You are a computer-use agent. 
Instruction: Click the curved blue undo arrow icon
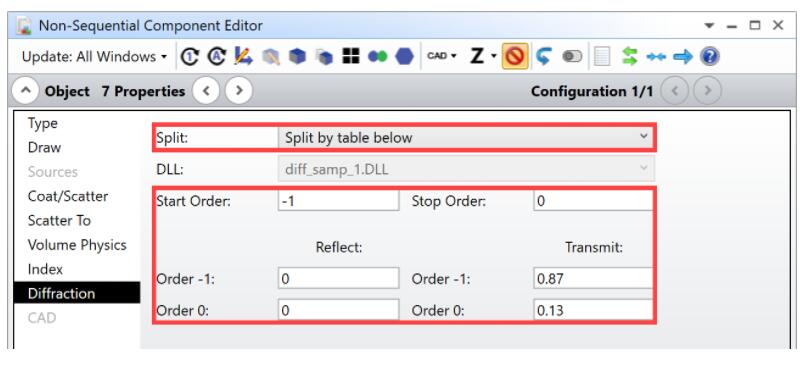[543, 56]
